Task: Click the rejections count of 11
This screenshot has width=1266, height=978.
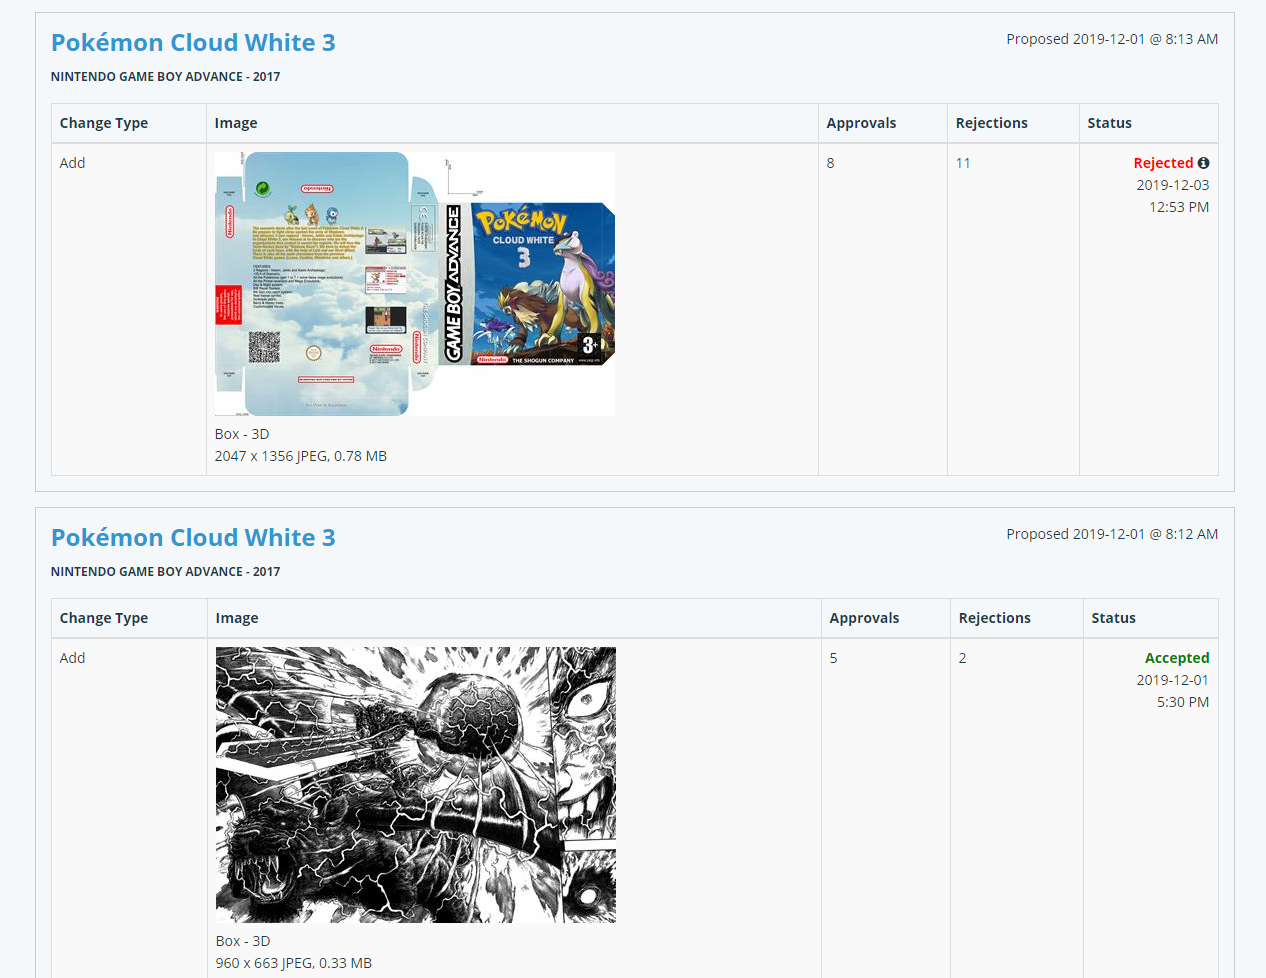Action: (963, 163)
